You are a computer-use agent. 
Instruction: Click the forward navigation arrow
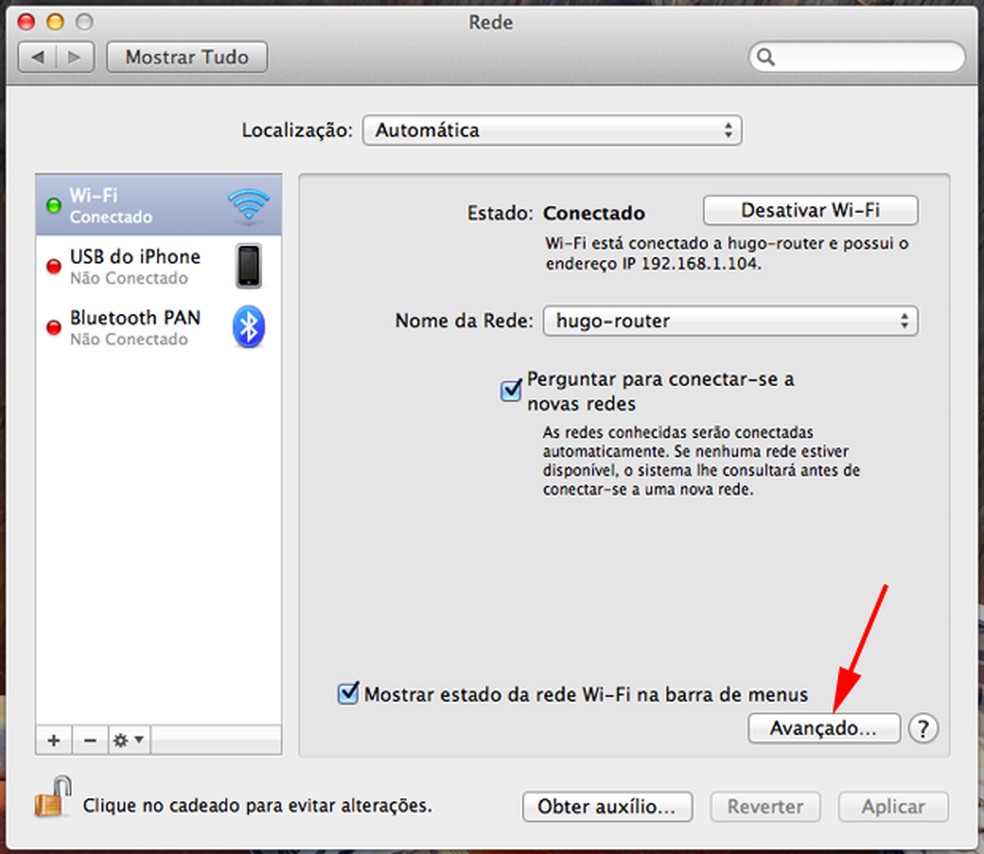point(75,57)
